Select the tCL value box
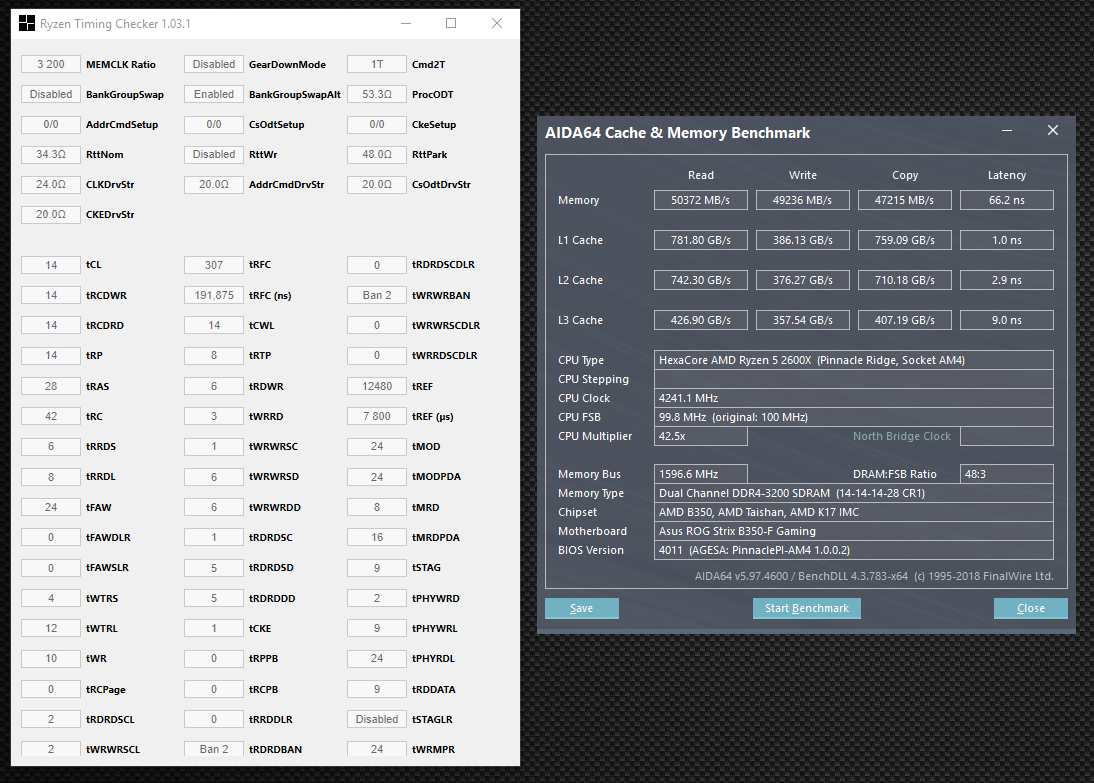 tap(51, 265)
